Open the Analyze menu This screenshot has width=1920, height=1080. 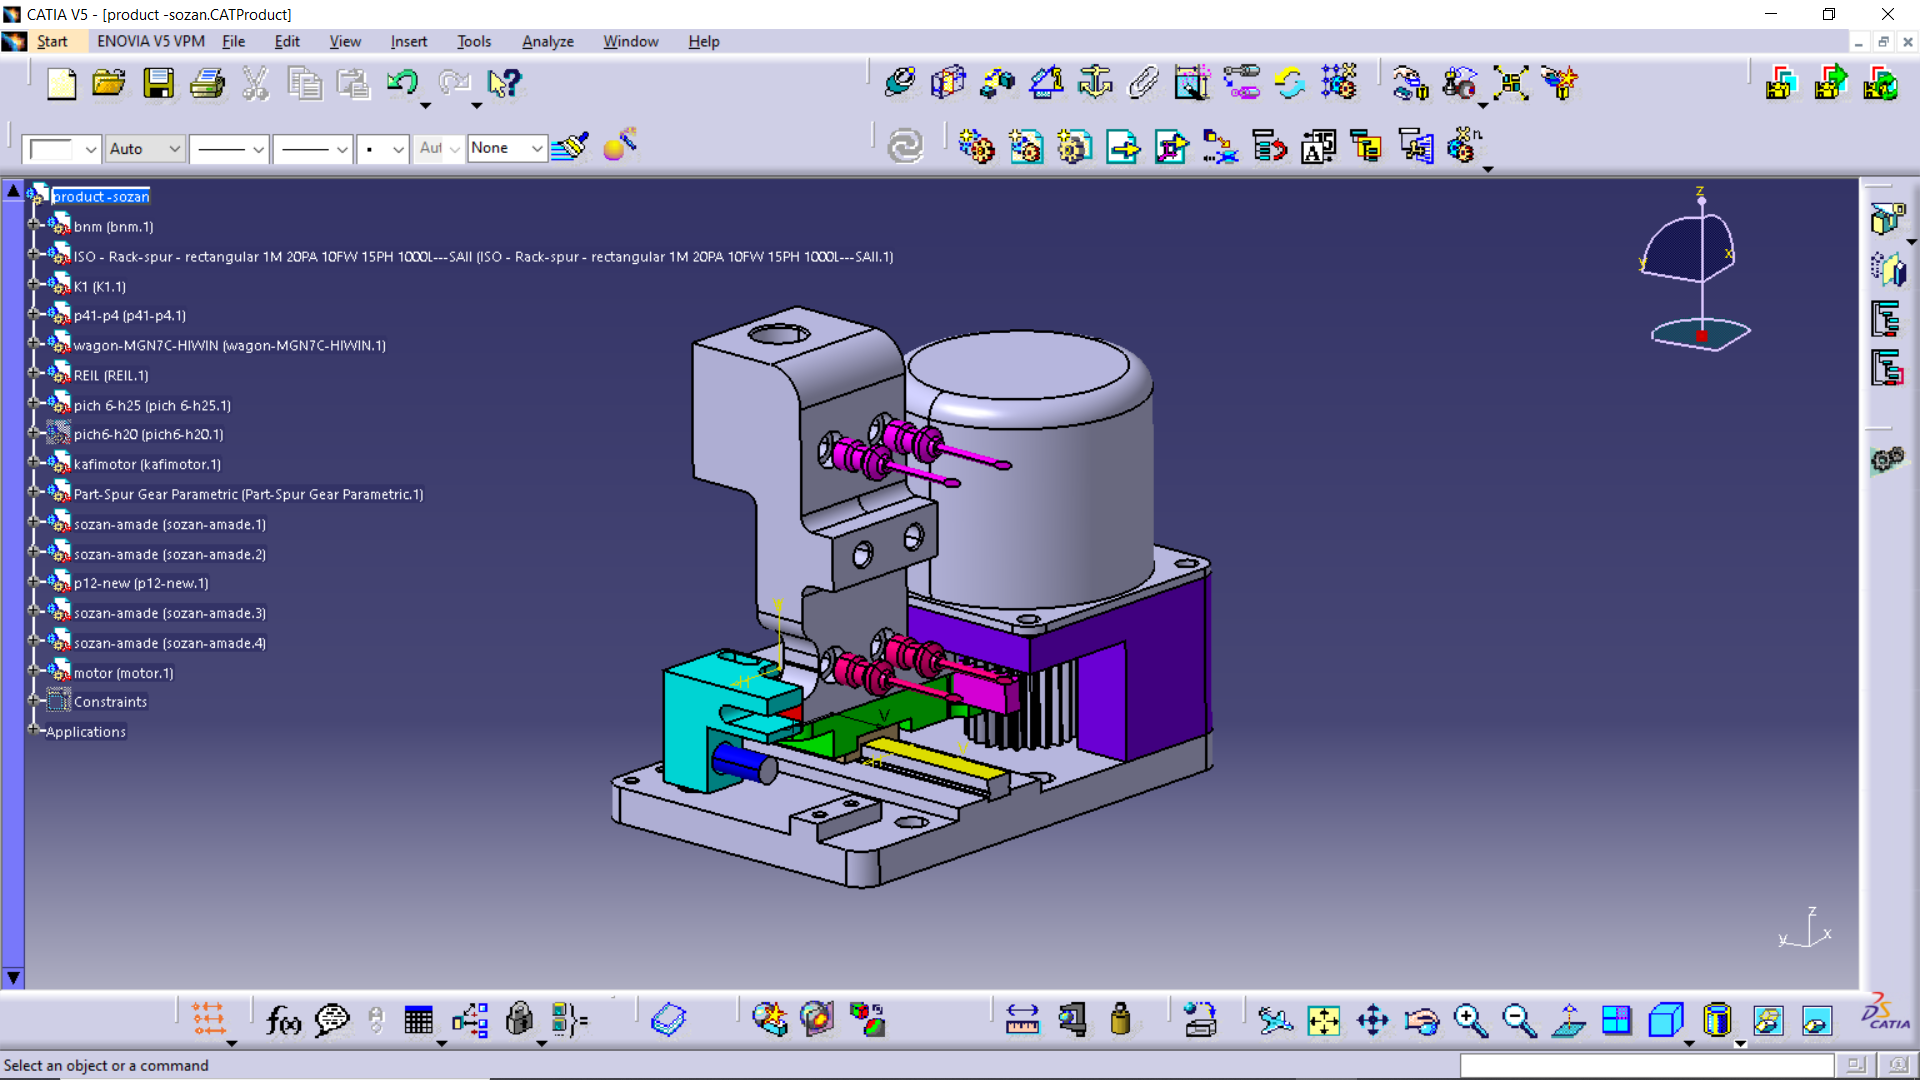pos(547,41)
